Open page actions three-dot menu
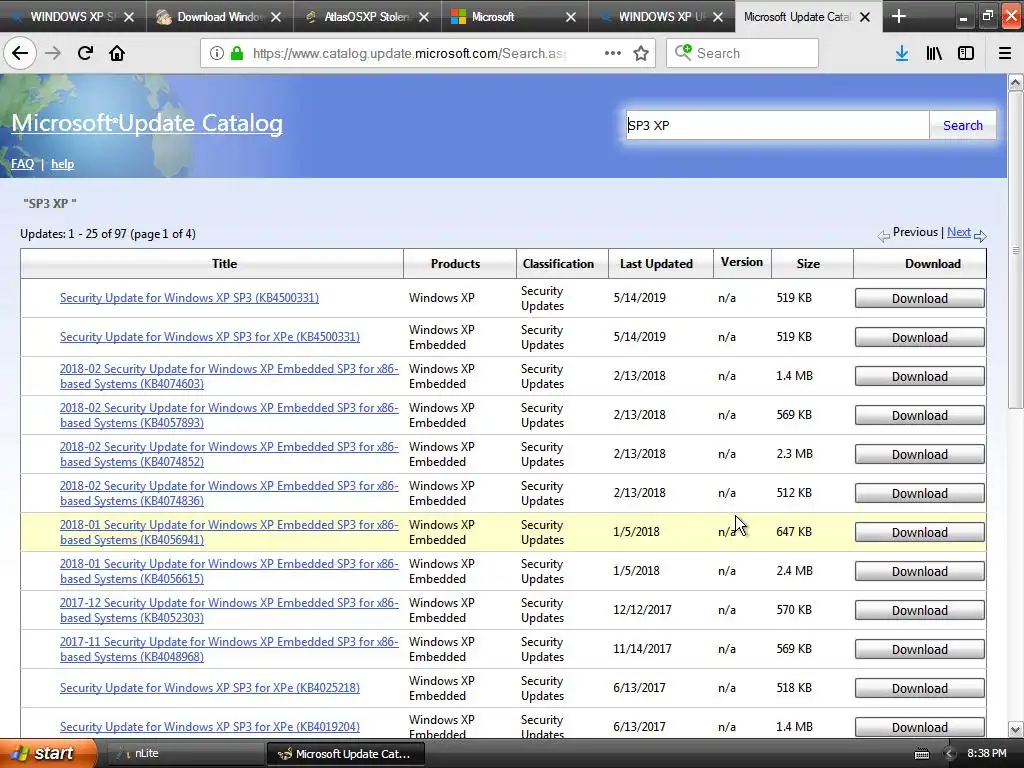This screenshot has height=768, width=1024. (x=613, y=53)
